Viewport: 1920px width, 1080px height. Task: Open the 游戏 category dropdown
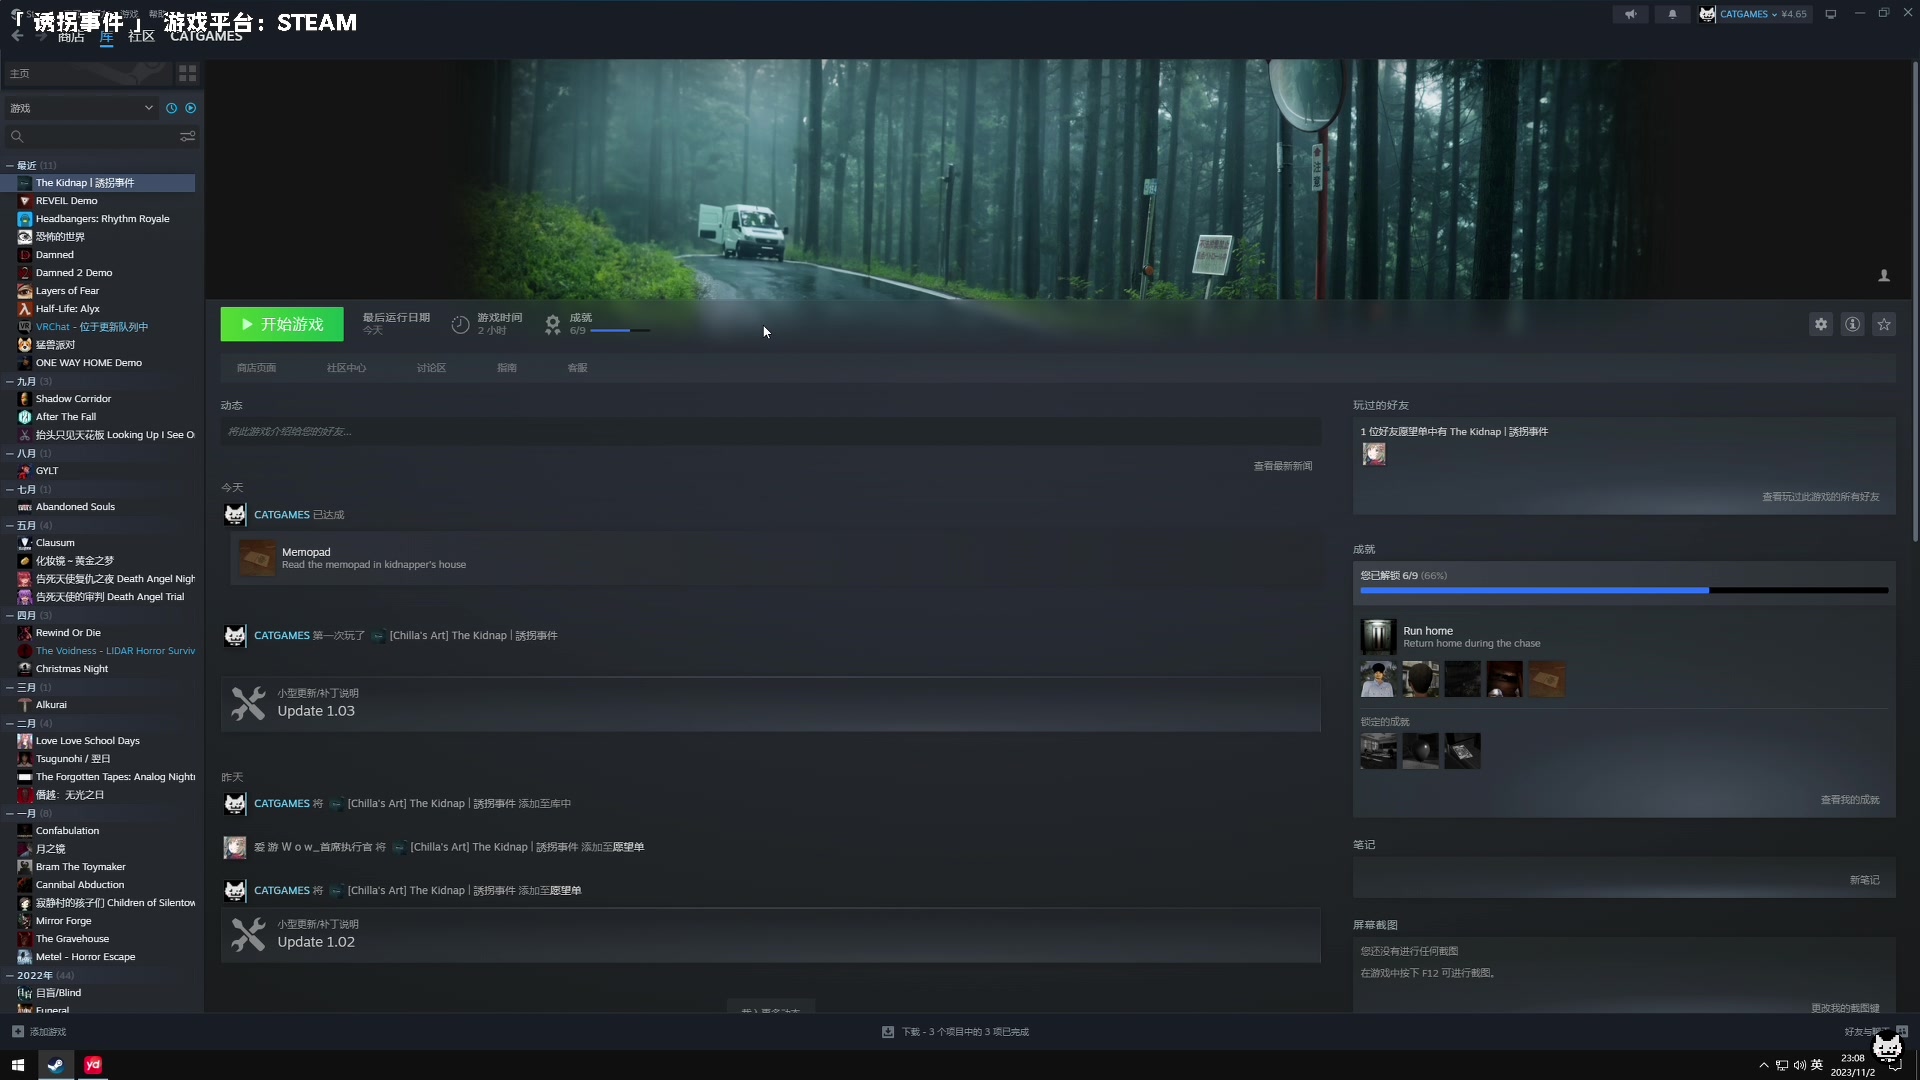click(80, 108)
